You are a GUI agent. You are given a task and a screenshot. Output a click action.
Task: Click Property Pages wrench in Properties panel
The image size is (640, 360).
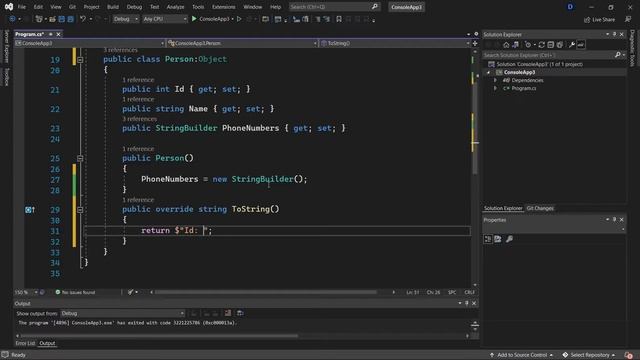[509, 239]
